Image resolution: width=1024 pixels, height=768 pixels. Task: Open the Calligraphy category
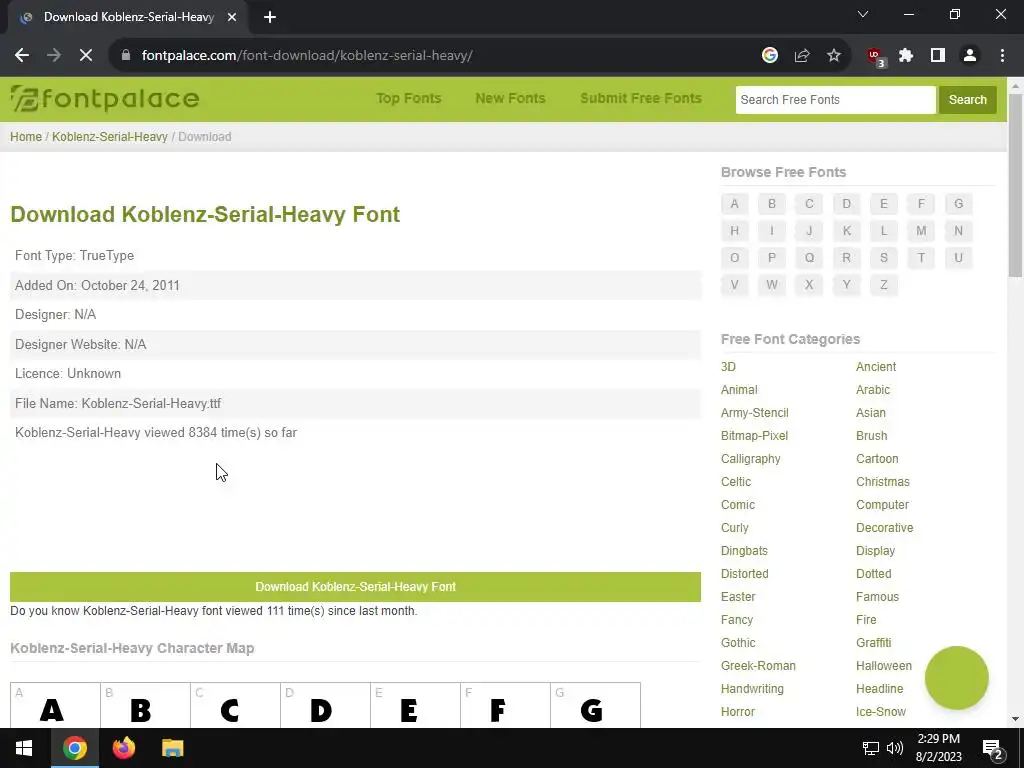point(750,458)
